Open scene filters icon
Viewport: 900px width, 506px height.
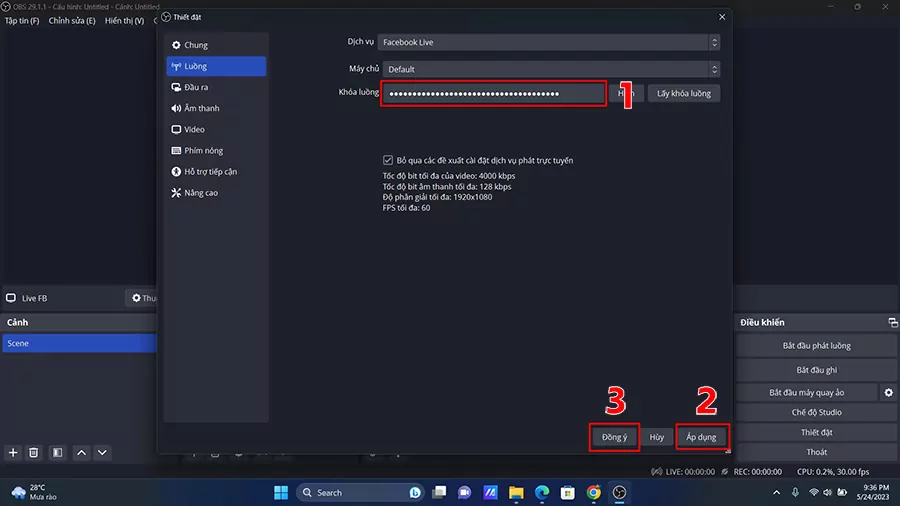pos(57,453)
